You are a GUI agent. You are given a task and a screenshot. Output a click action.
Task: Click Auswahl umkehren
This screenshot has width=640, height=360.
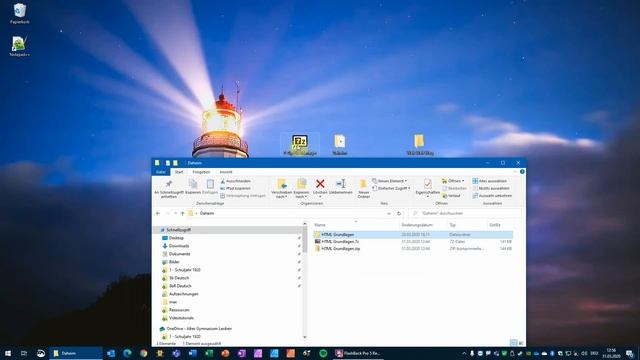pyautogui.click(x=492, y=196)
